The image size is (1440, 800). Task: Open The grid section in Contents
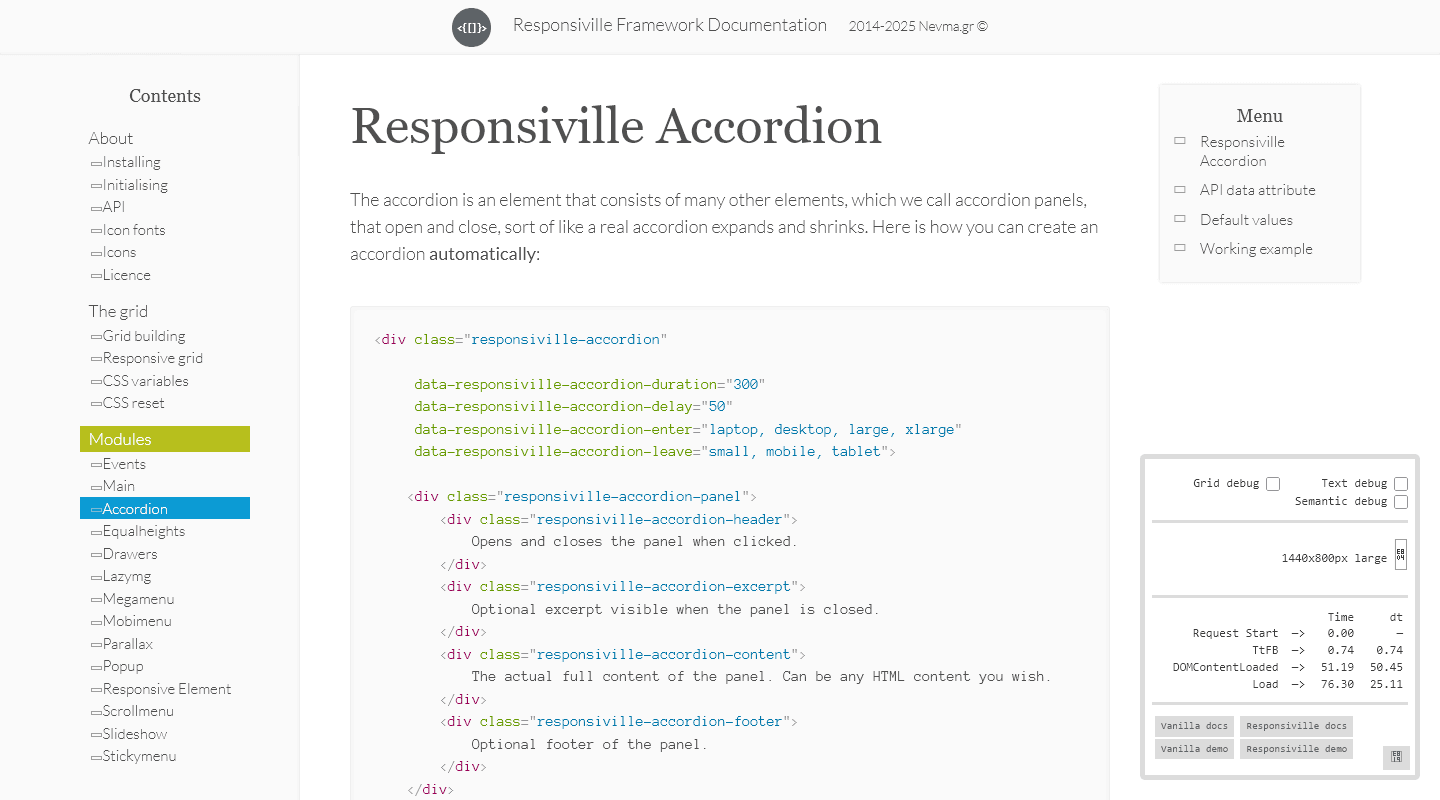[118, 311]
